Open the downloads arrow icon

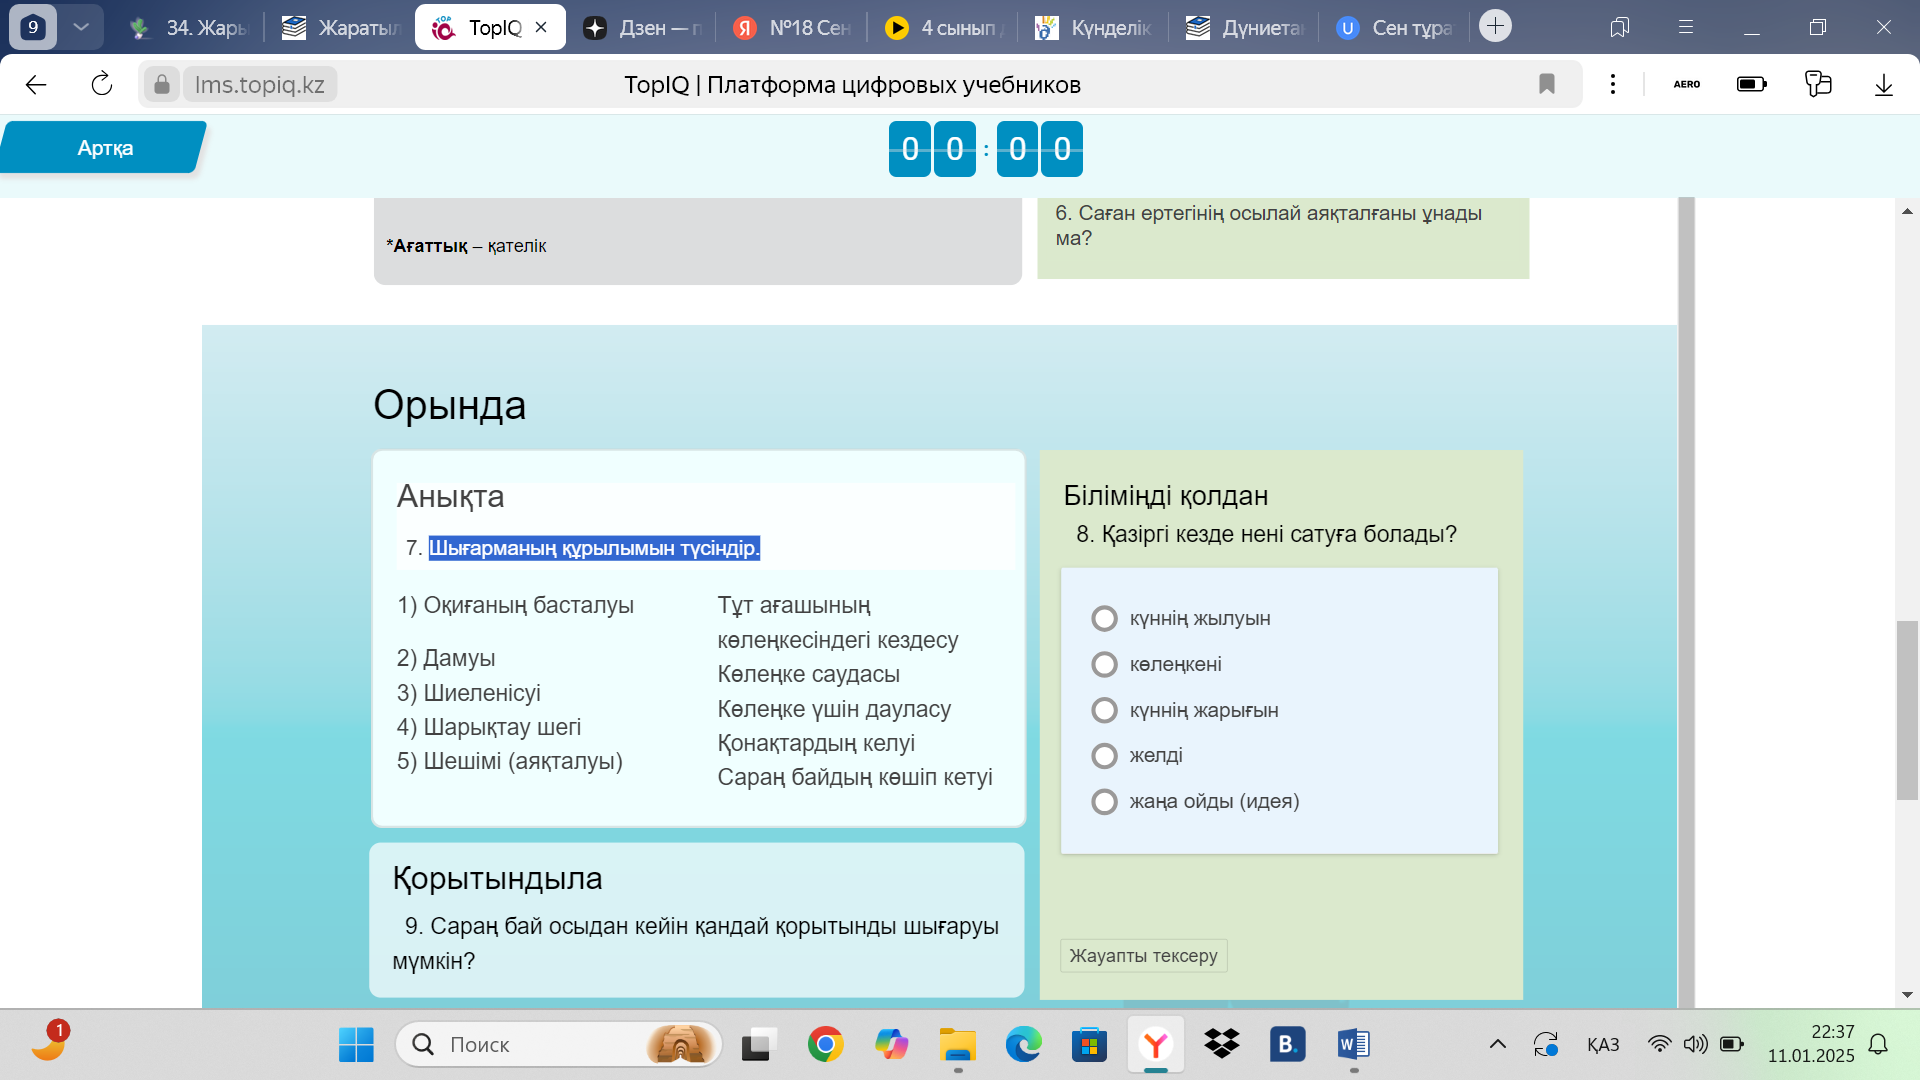coord(1883,85)
